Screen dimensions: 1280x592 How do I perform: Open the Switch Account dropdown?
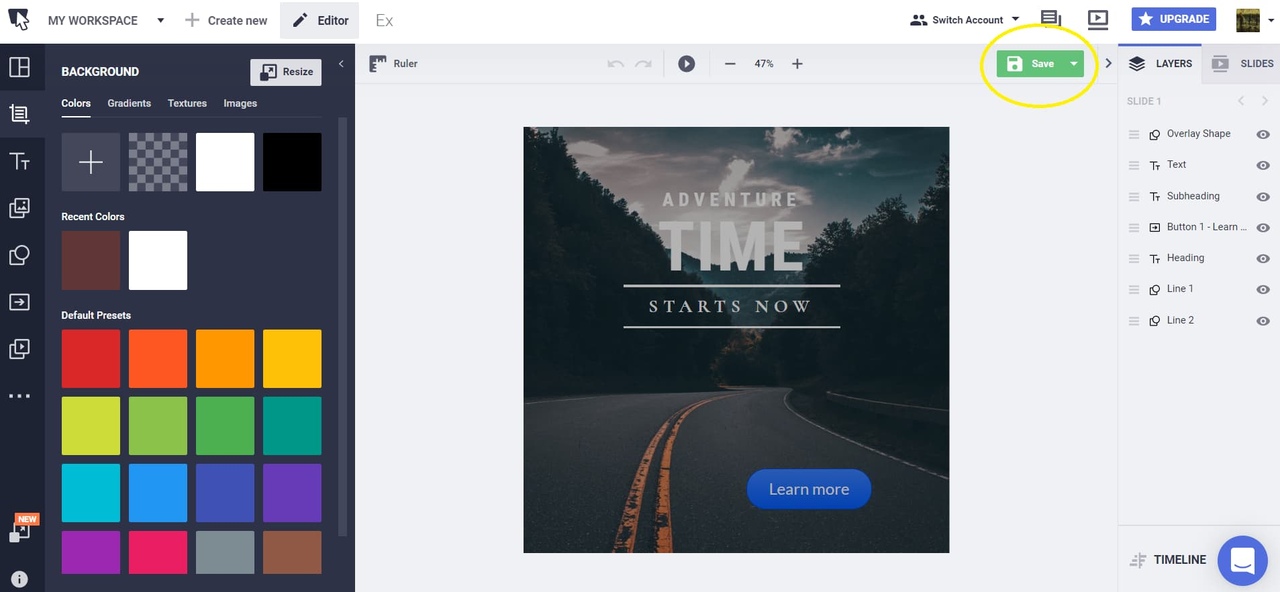coord(965,20)
